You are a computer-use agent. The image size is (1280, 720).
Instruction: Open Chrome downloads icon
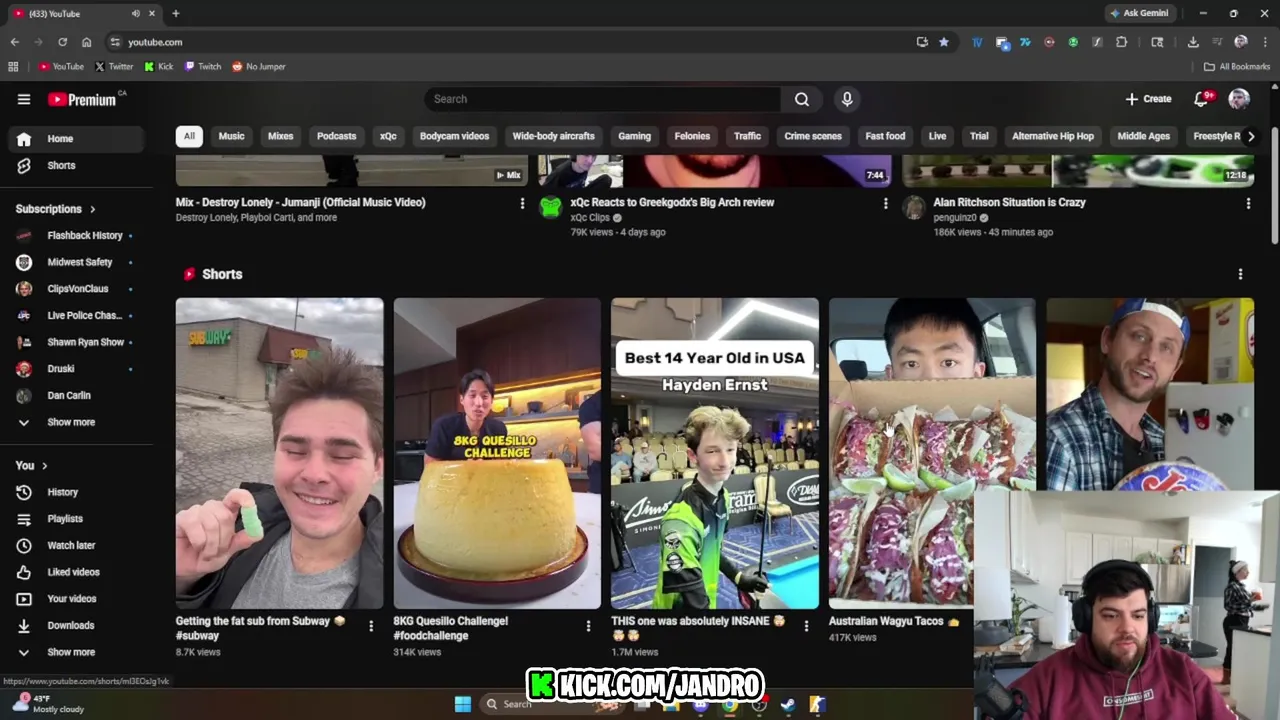1193,42
